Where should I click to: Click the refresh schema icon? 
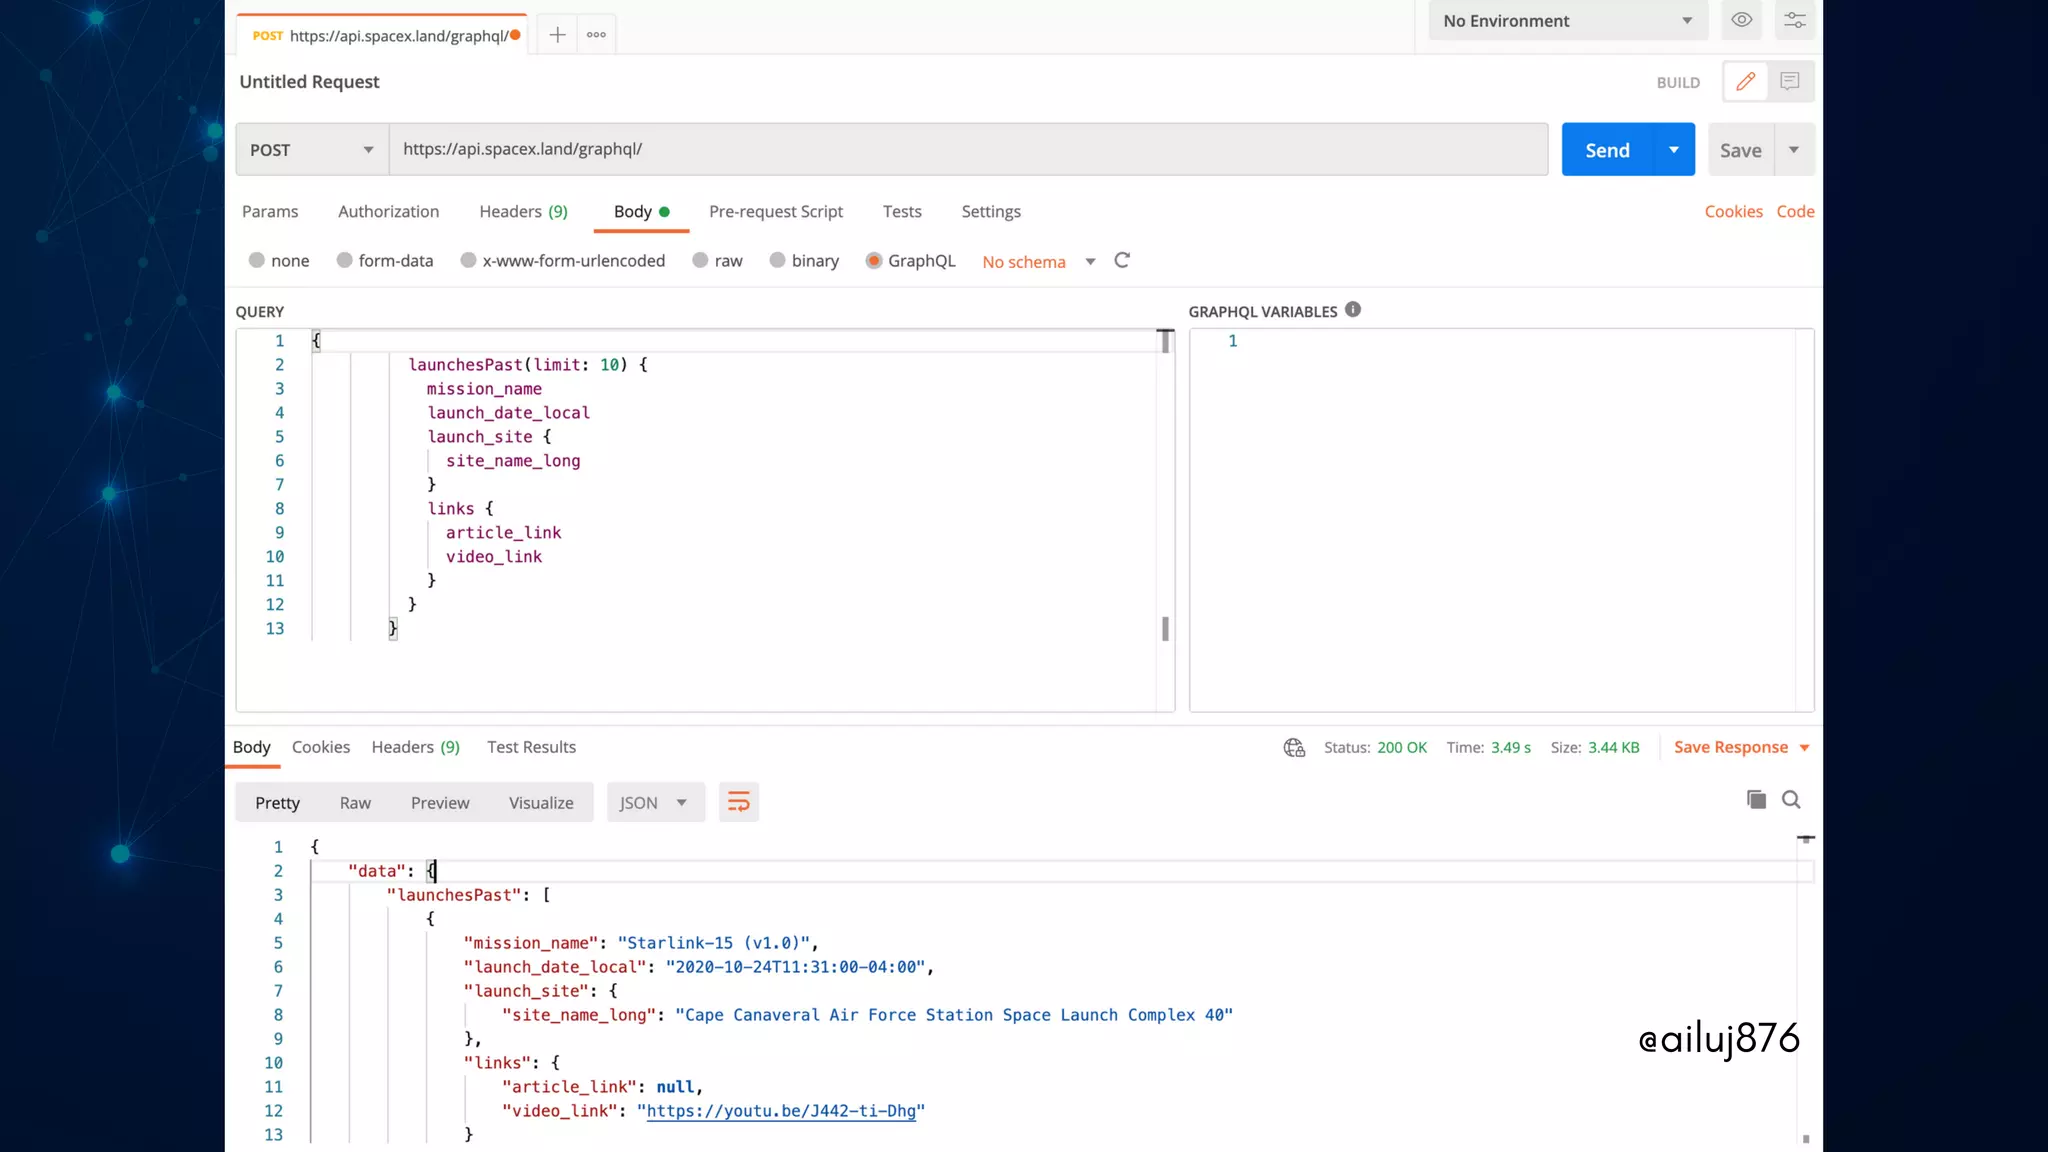pyautogui.click(x=1122, y=260)
